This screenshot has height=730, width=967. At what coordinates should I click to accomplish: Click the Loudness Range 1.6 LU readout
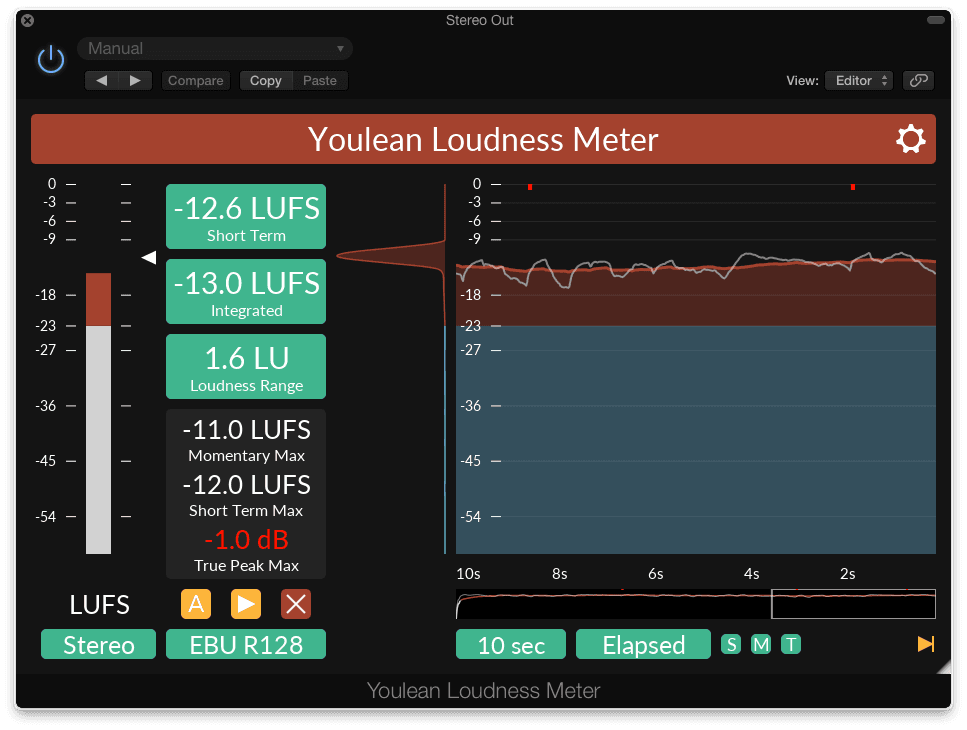pos(246,366)
